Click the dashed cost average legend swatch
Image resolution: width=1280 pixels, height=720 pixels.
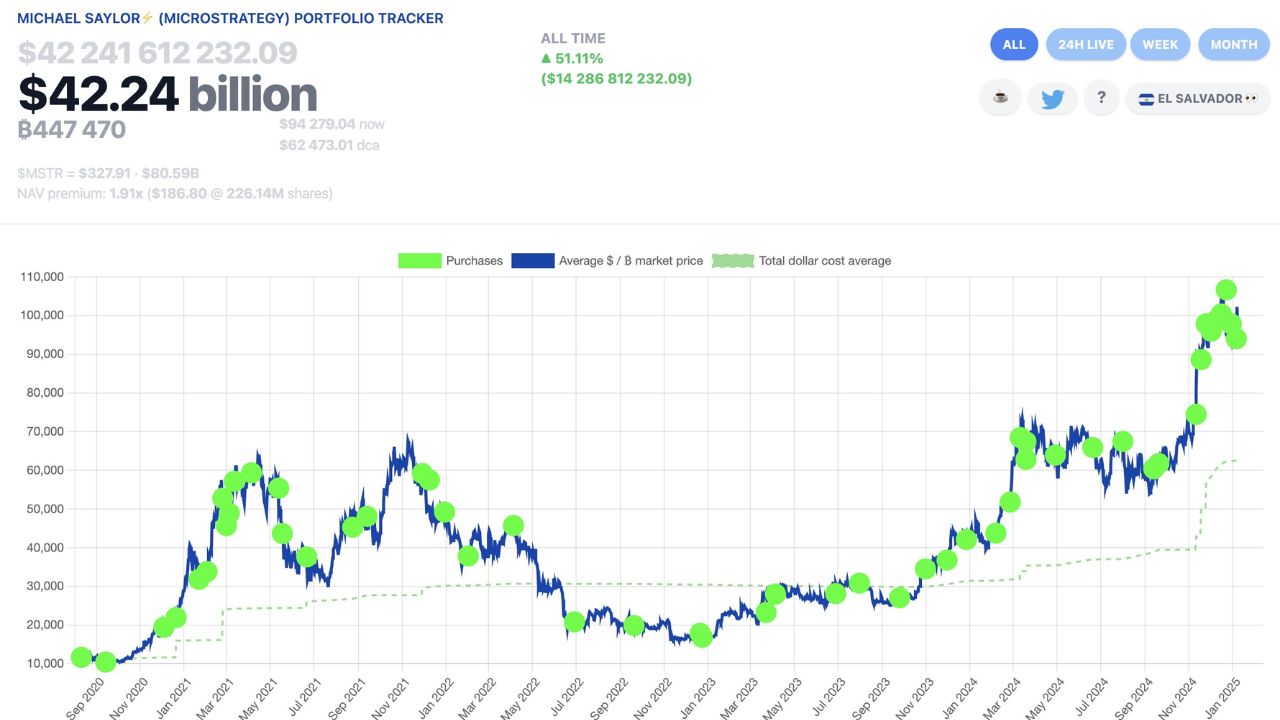click(732, 261)
